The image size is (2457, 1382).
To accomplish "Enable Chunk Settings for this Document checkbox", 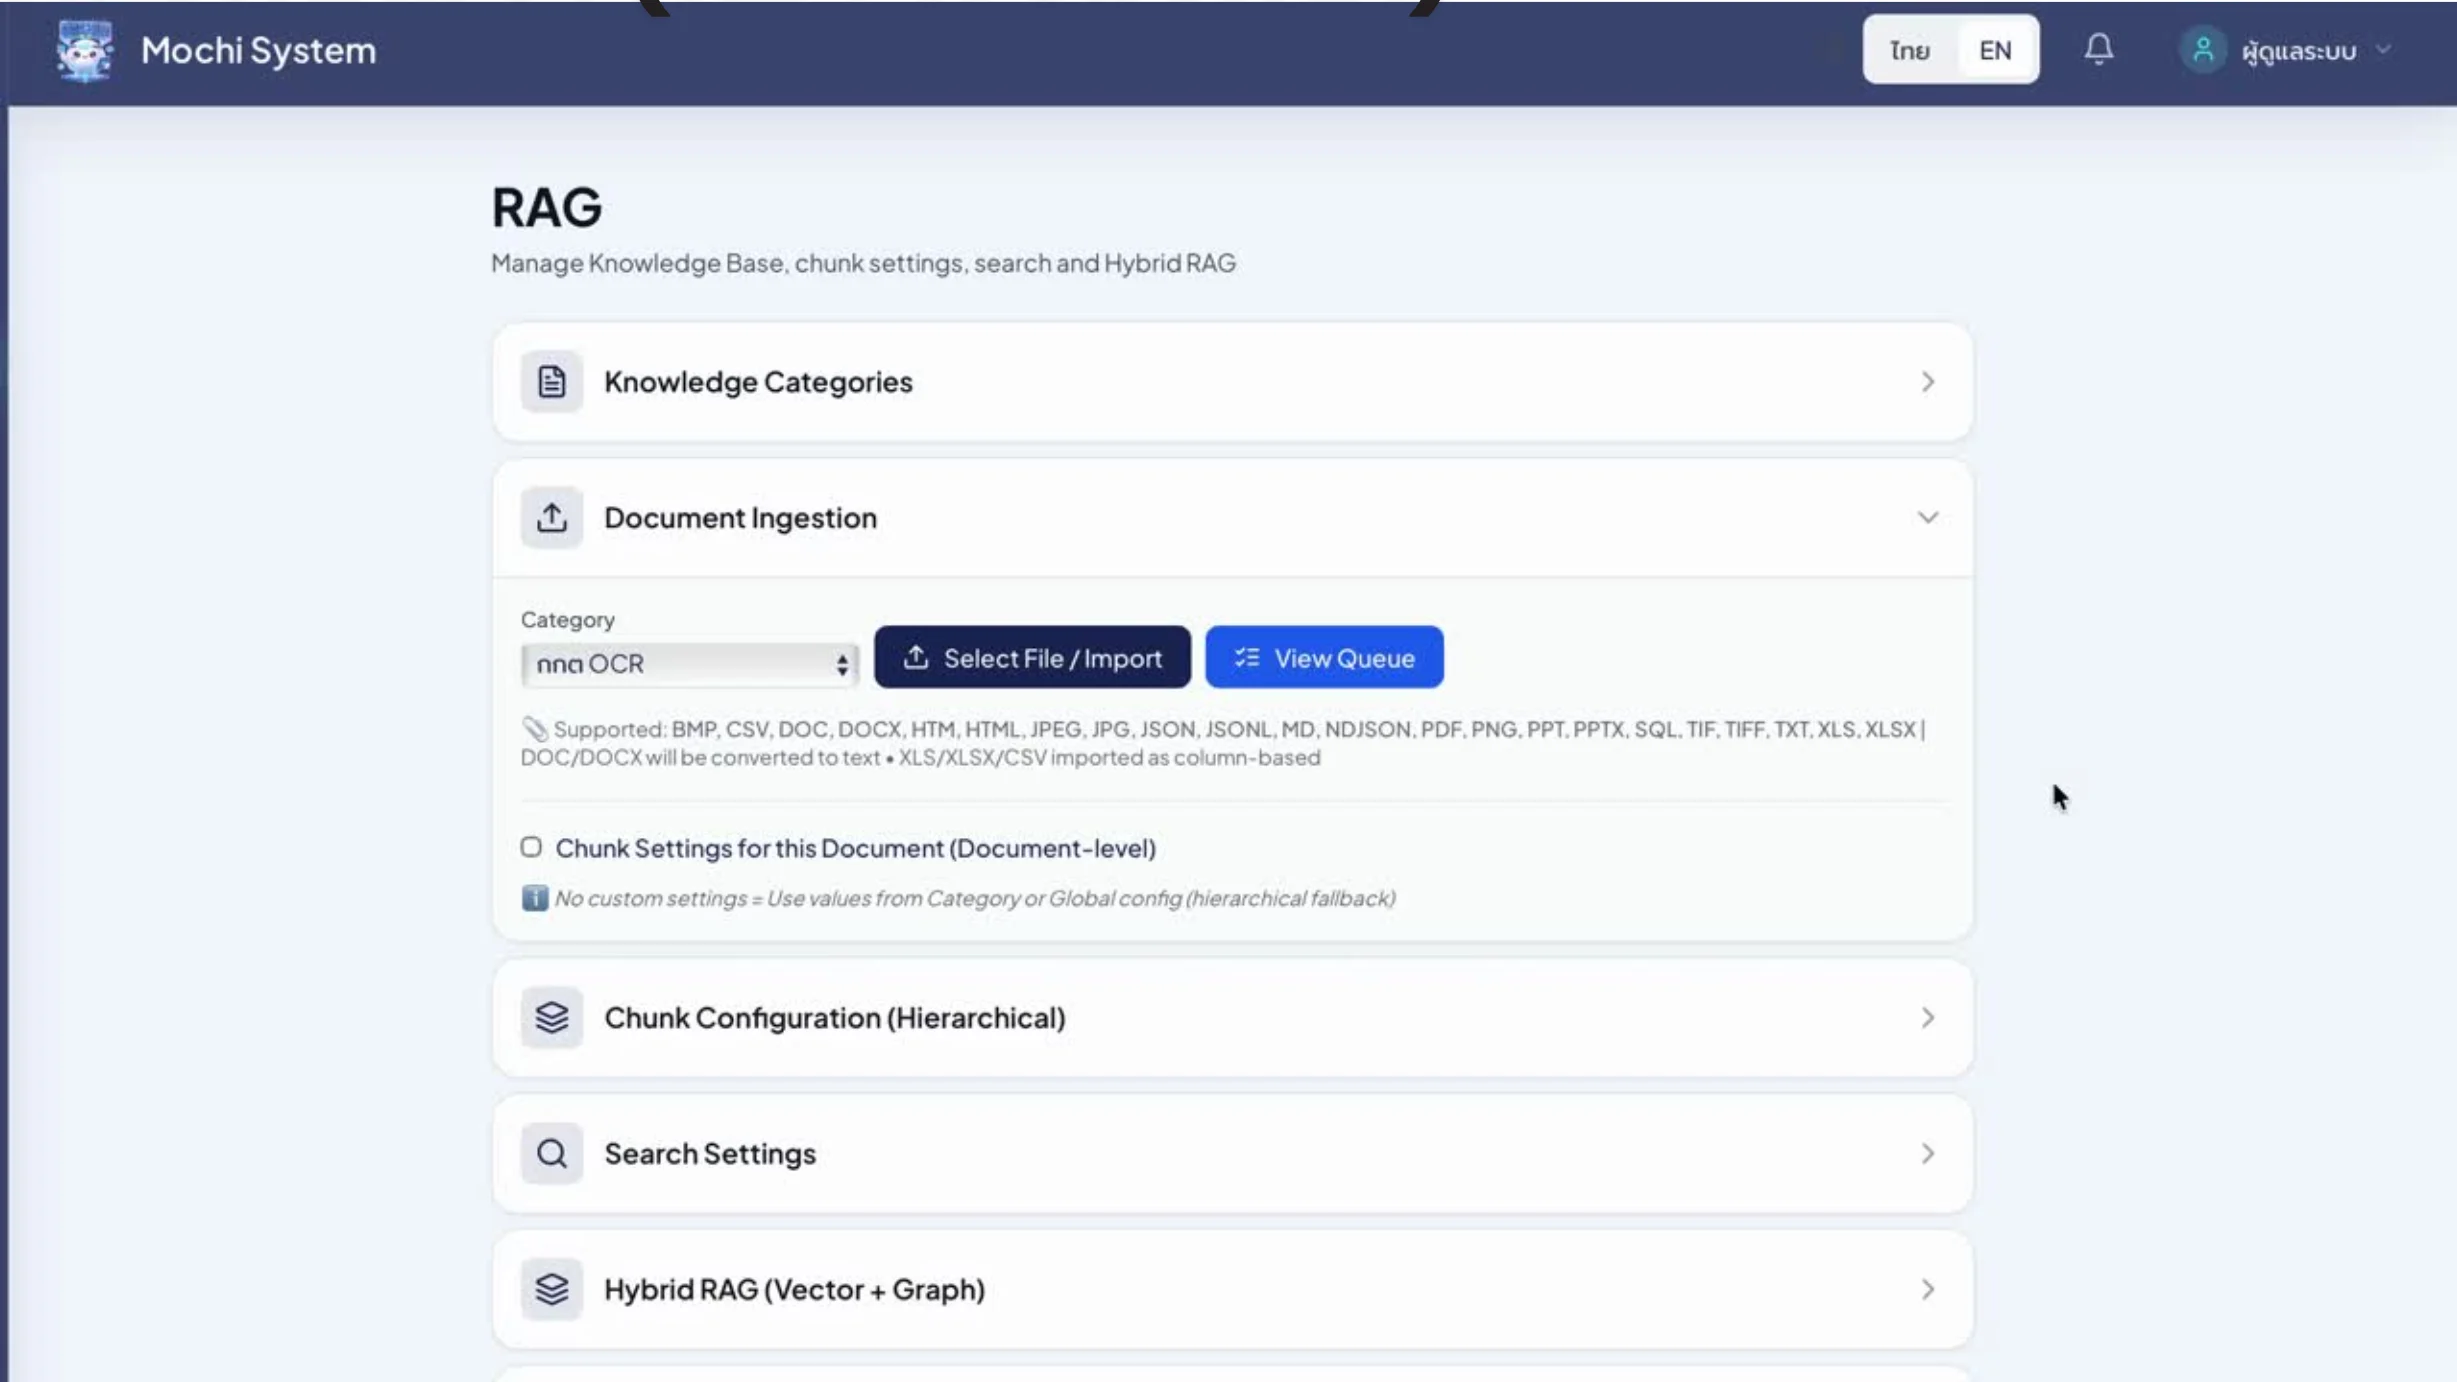I will coord(531,847).
